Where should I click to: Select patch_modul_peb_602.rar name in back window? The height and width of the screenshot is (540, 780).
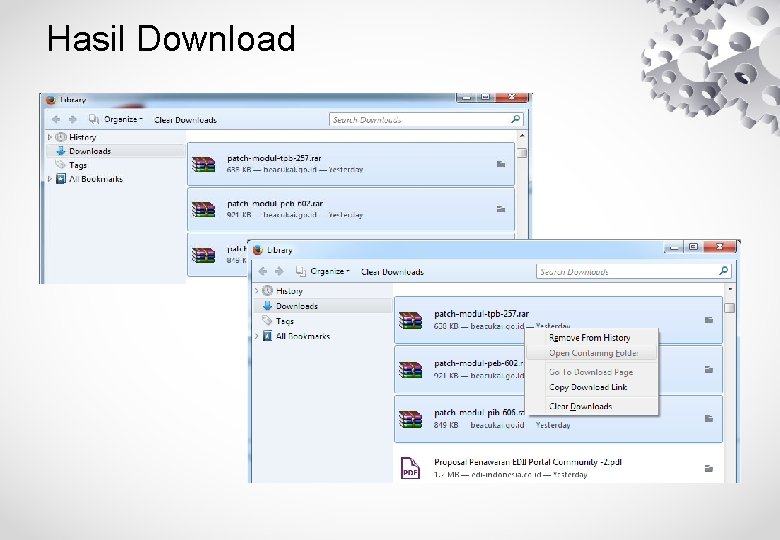tap(275, 203)
